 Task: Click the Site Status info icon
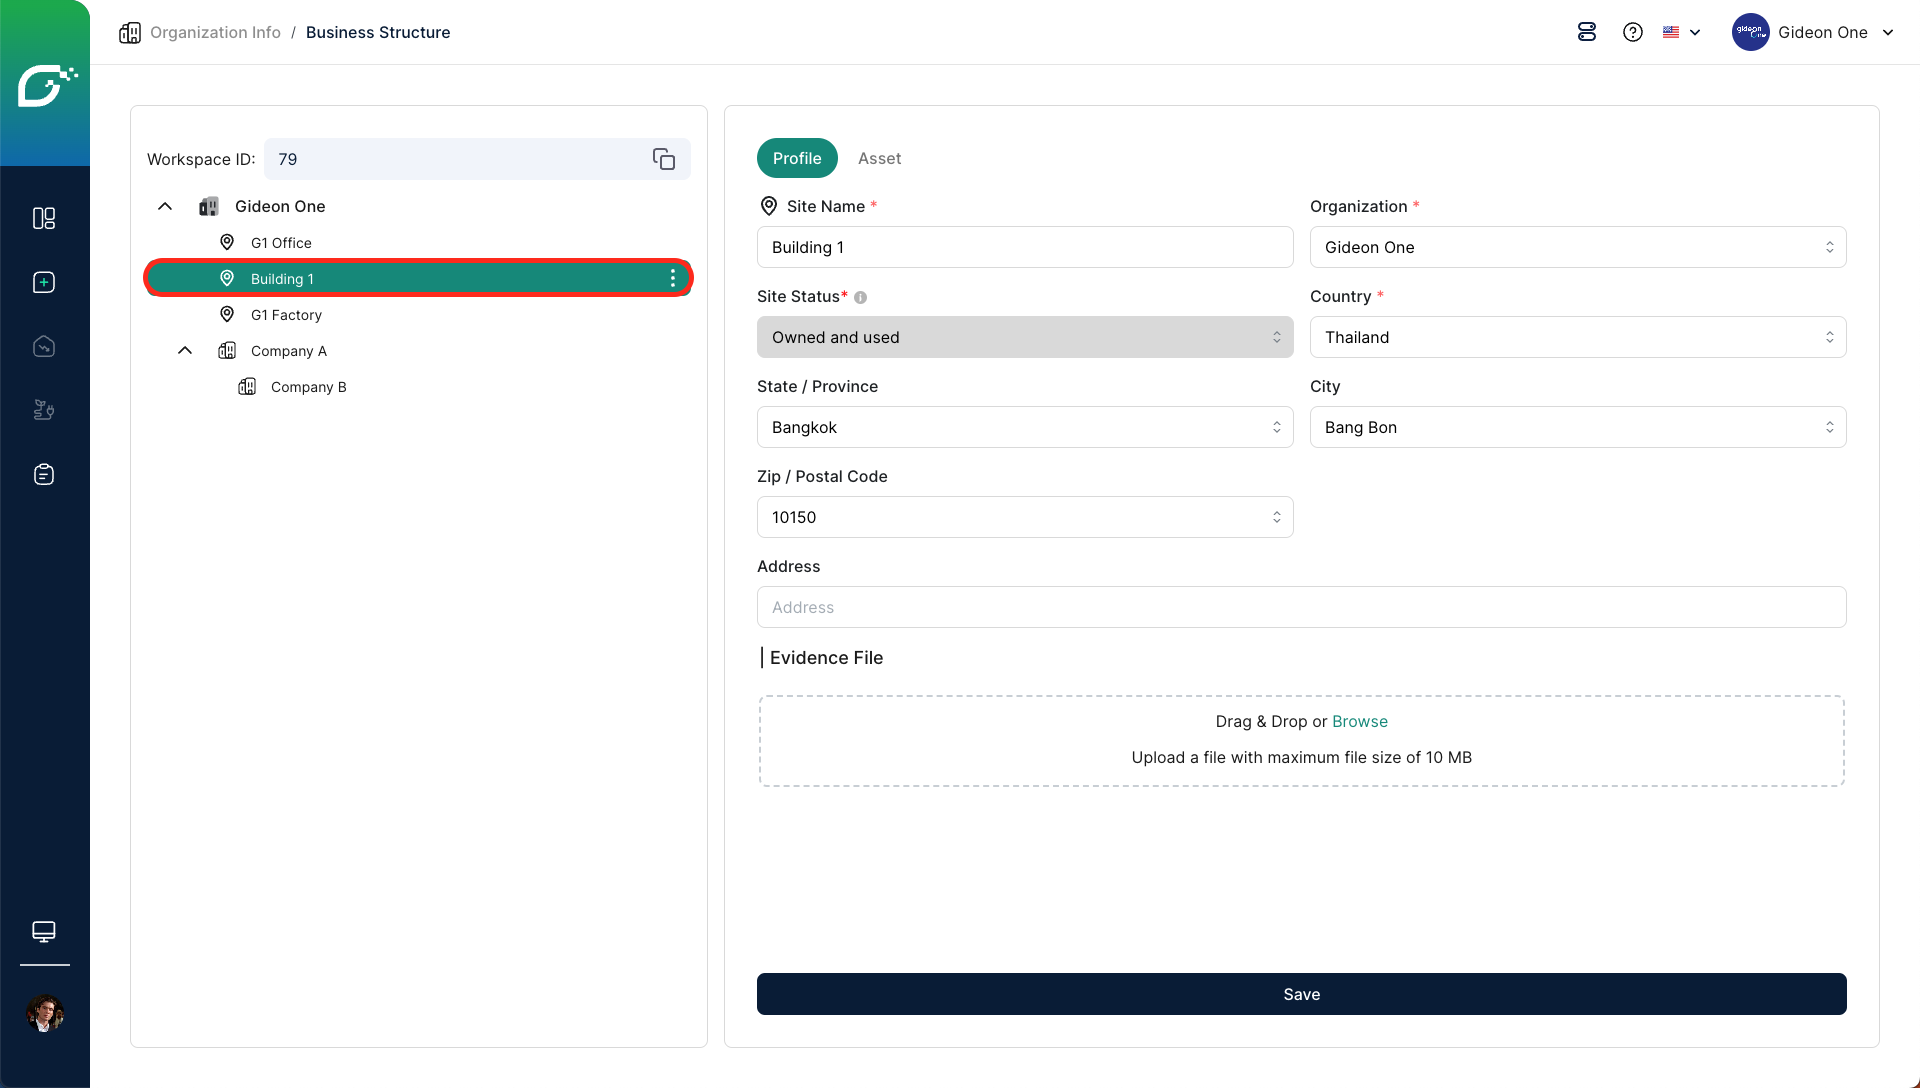860,297
